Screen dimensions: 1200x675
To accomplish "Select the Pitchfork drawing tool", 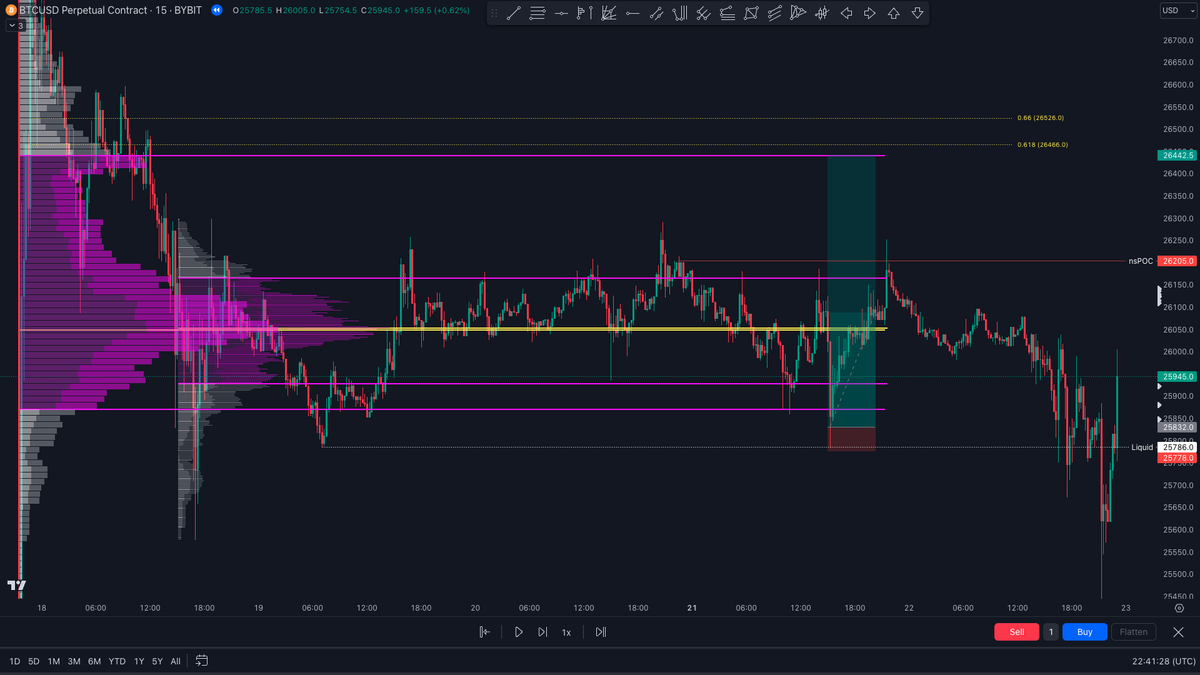I will [x=680, y=13].
